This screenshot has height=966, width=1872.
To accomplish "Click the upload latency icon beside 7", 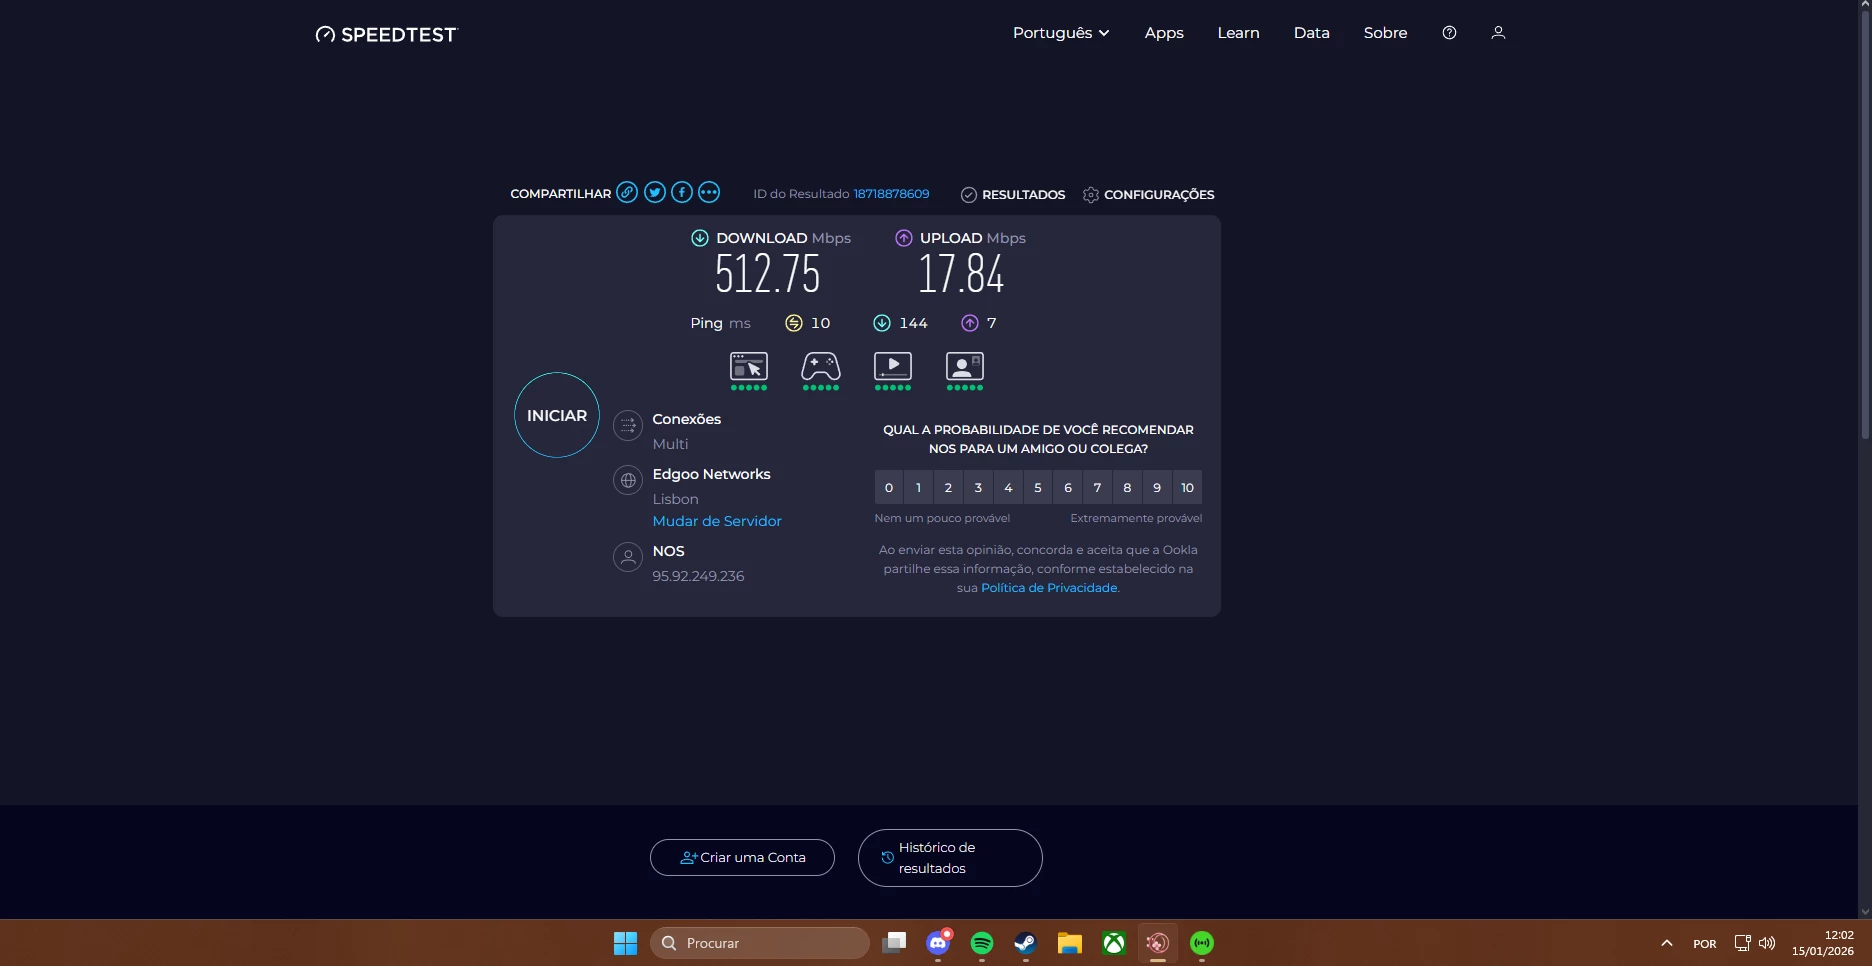I will point(970,323).
